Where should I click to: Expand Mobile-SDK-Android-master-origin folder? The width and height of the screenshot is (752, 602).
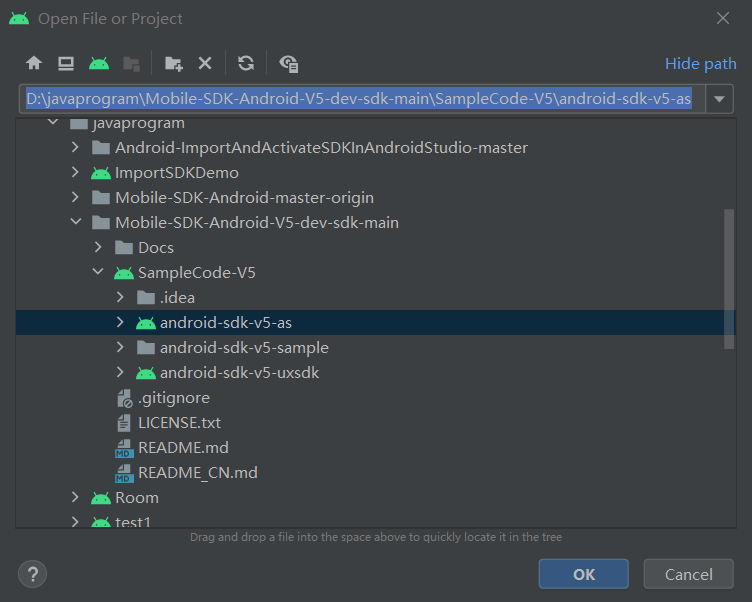tap(75, 197)
